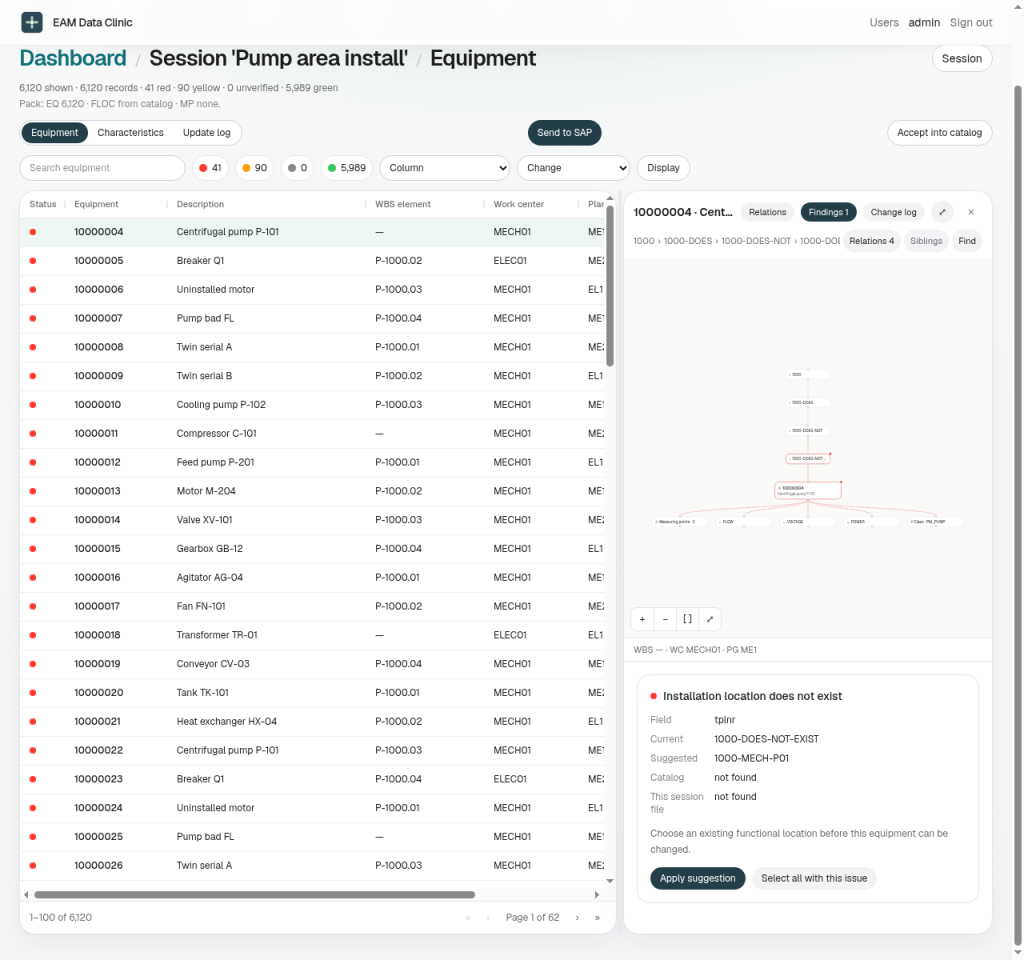This screenshot has height=960, width=1024.
Task: Switch to the Characteristics tab
Action: [131, 133]
